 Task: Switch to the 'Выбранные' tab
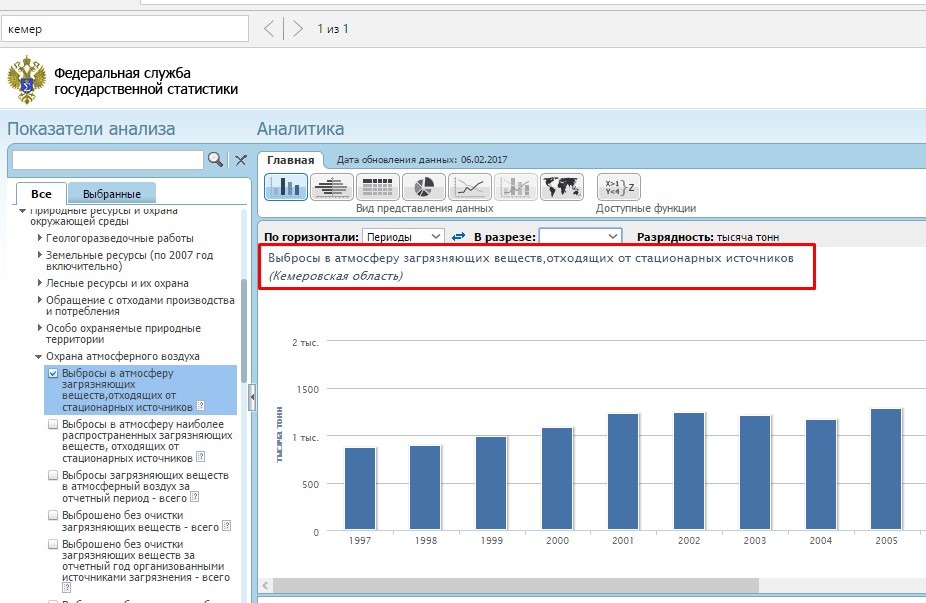112,194
